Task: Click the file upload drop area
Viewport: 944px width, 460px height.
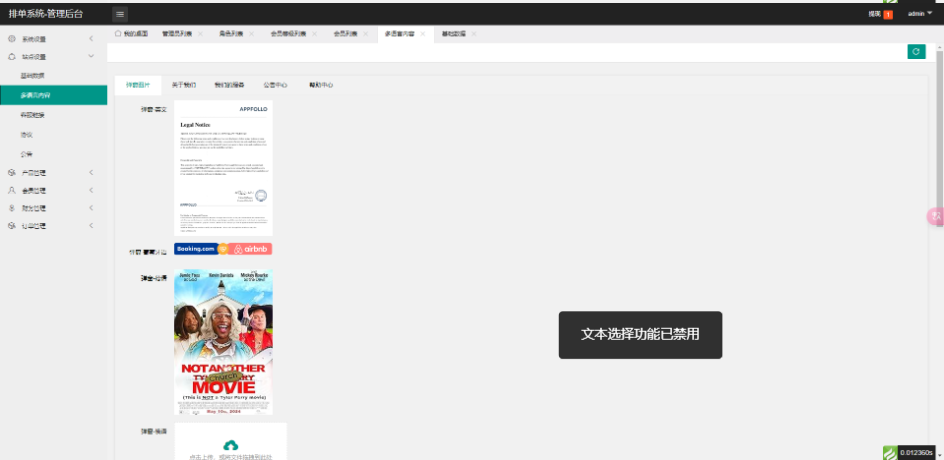Action: 231,441
